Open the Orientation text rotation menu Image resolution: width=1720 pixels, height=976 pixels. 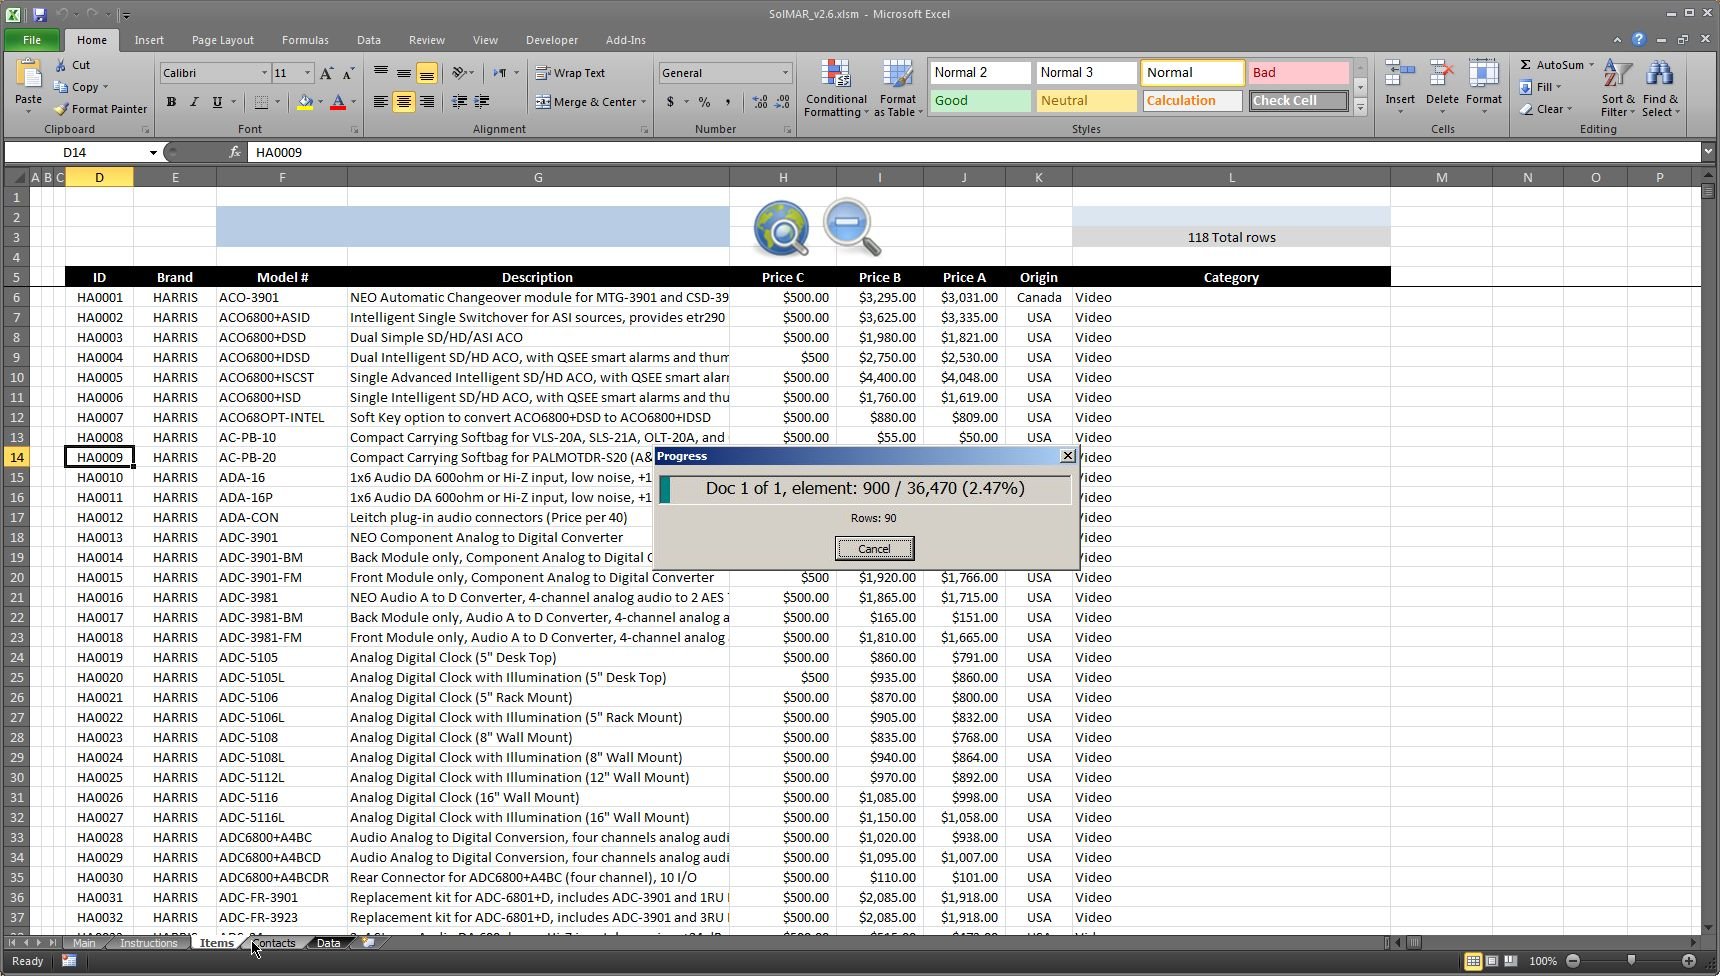[462, 73]
